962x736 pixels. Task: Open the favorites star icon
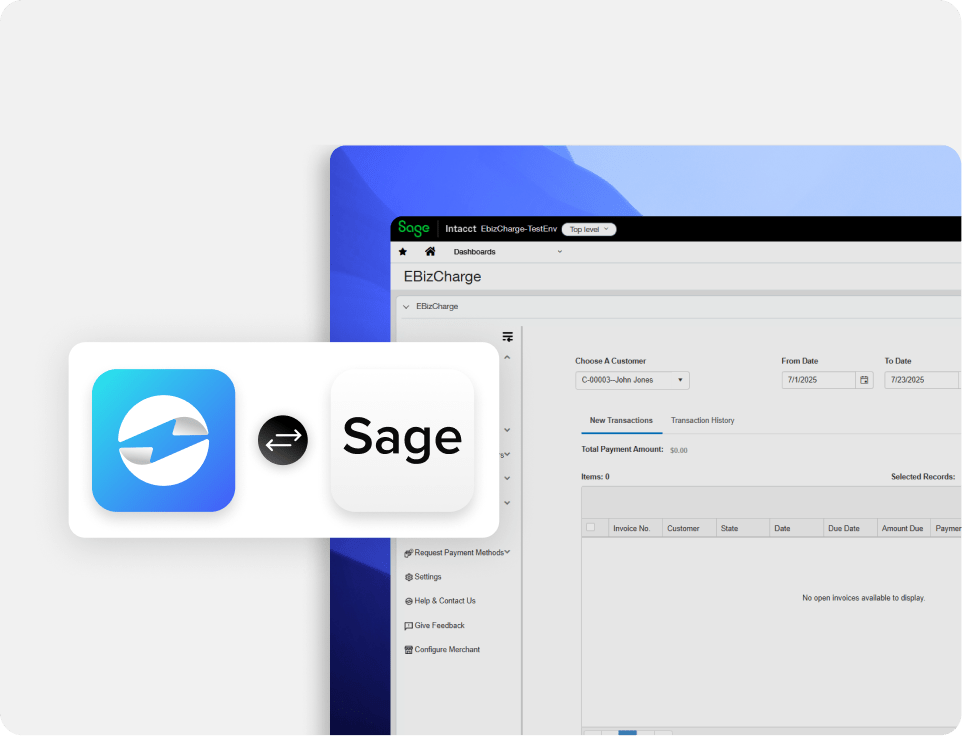point(403,251)
